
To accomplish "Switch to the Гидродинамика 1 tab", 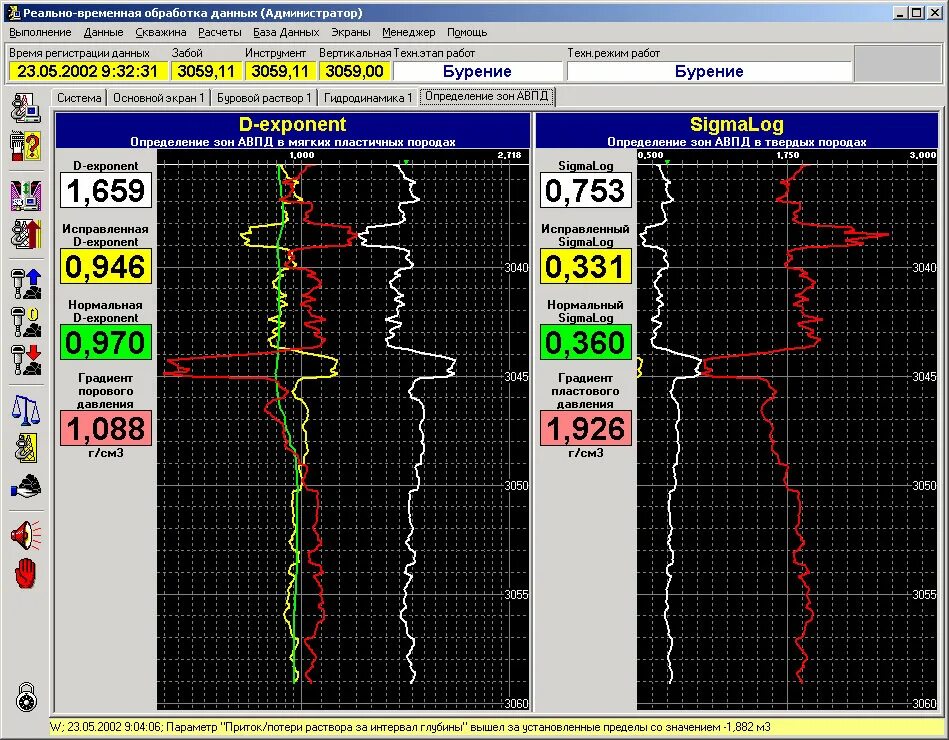I will (x=368, y=97).
